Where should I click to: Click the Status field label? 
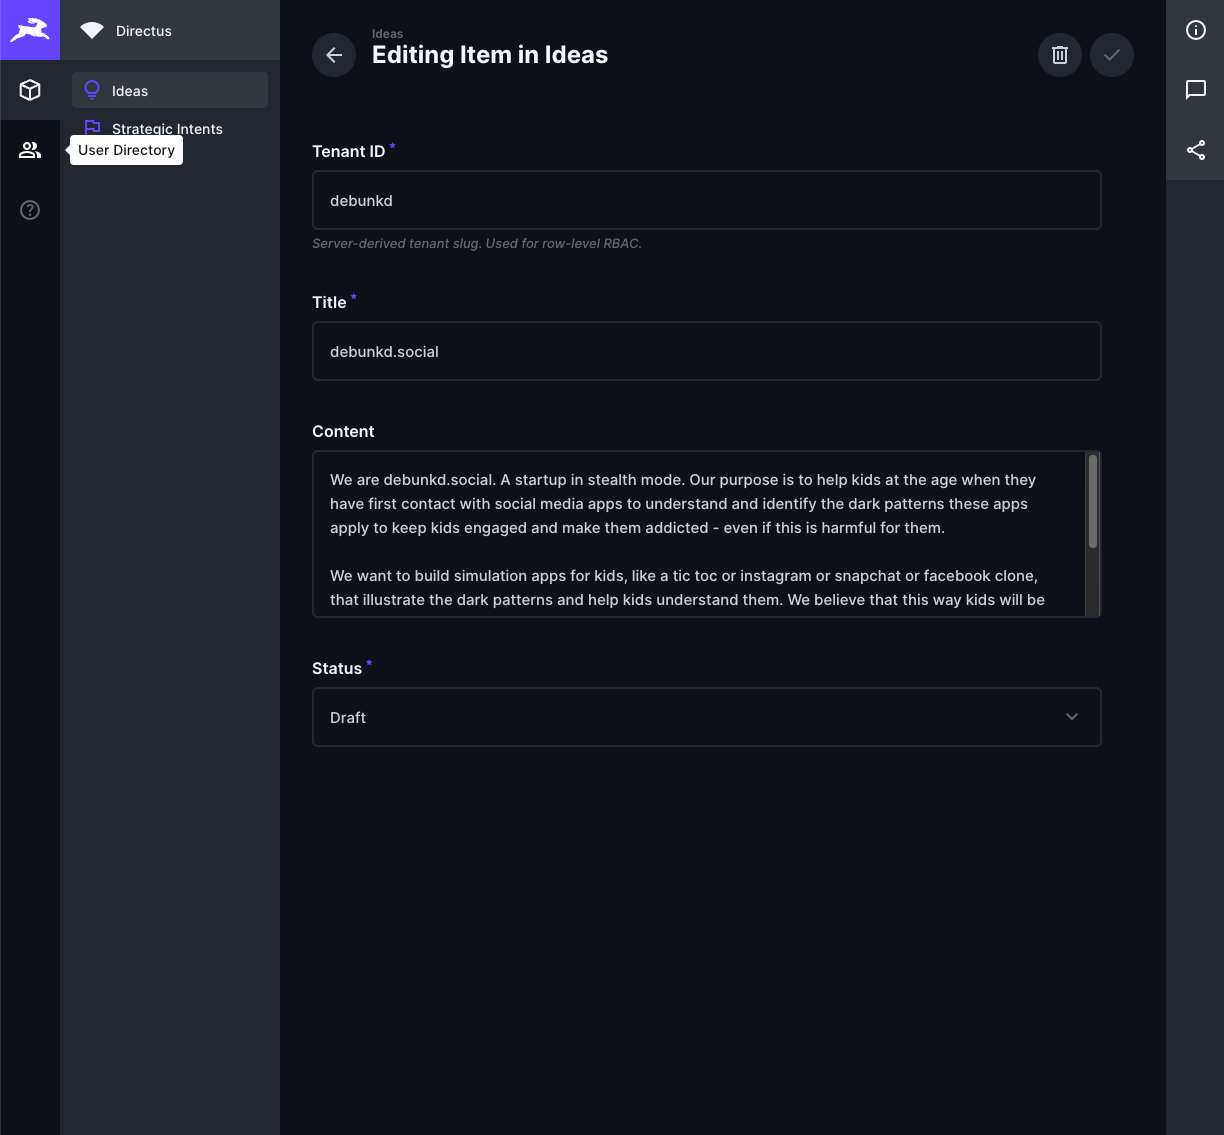coord(337,668)
